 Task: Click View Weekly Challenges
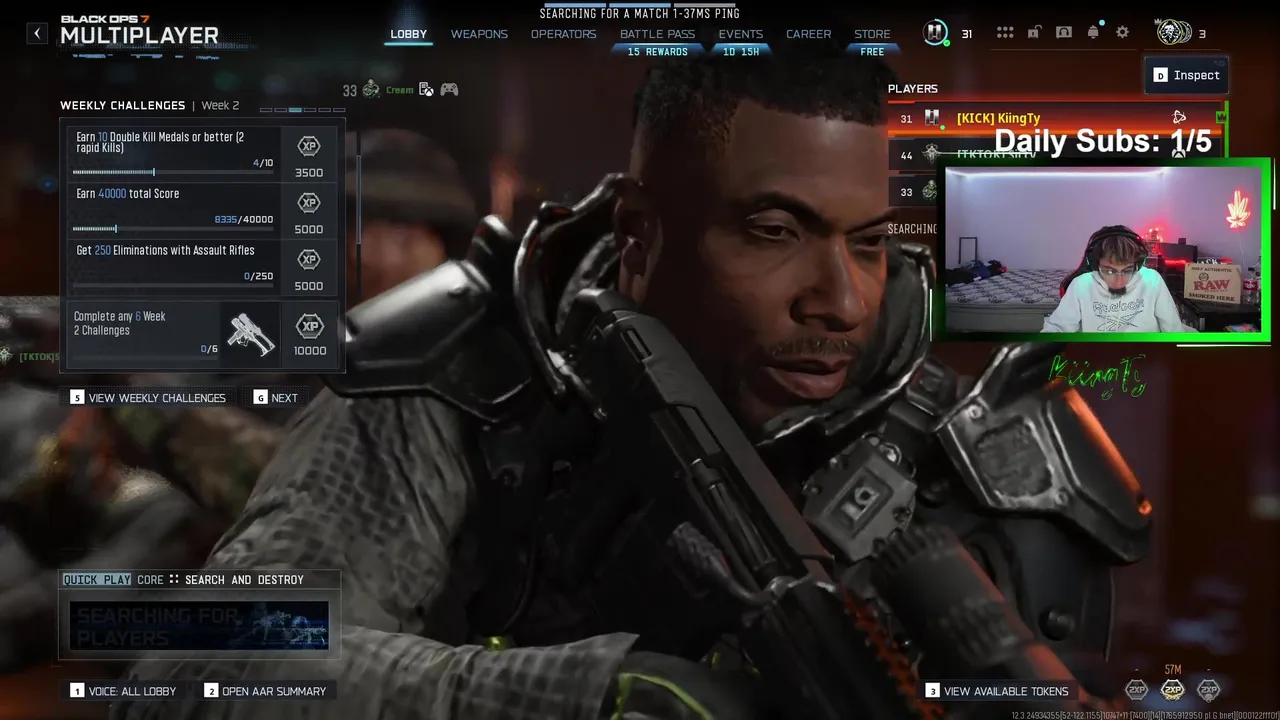tap(148, 398)
